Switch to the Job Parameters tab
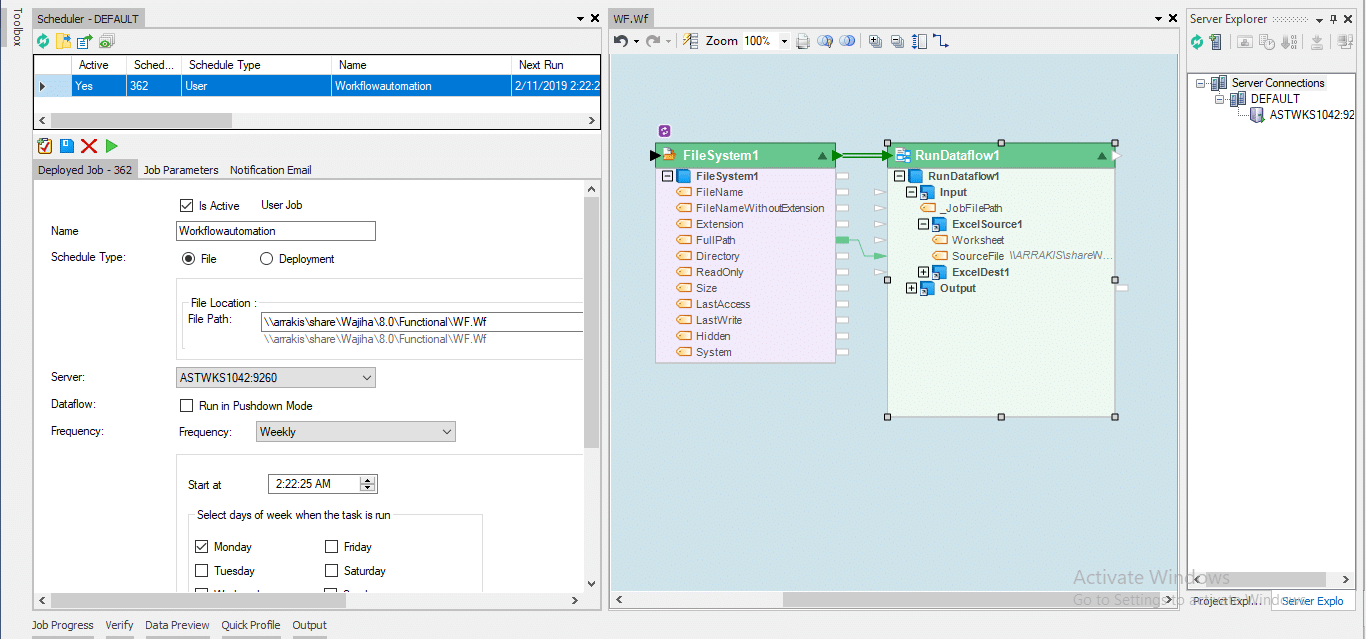This screenshot has height=639, width=1366. click(181, 170)
